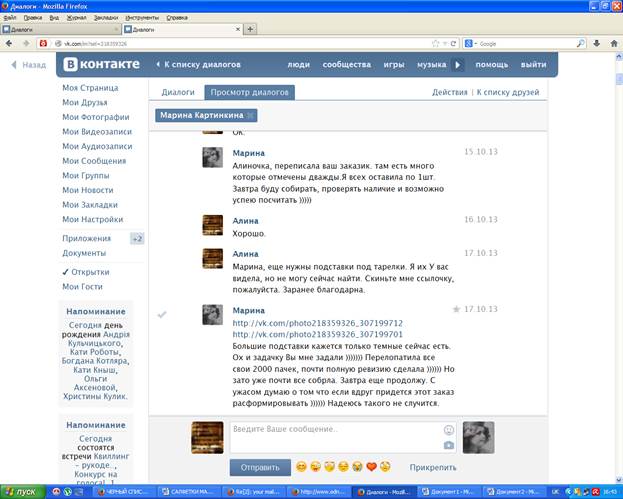This screenshot has width=623, height=499.
Task: Switch to the Диалоги tab
Action: point(178,92)
